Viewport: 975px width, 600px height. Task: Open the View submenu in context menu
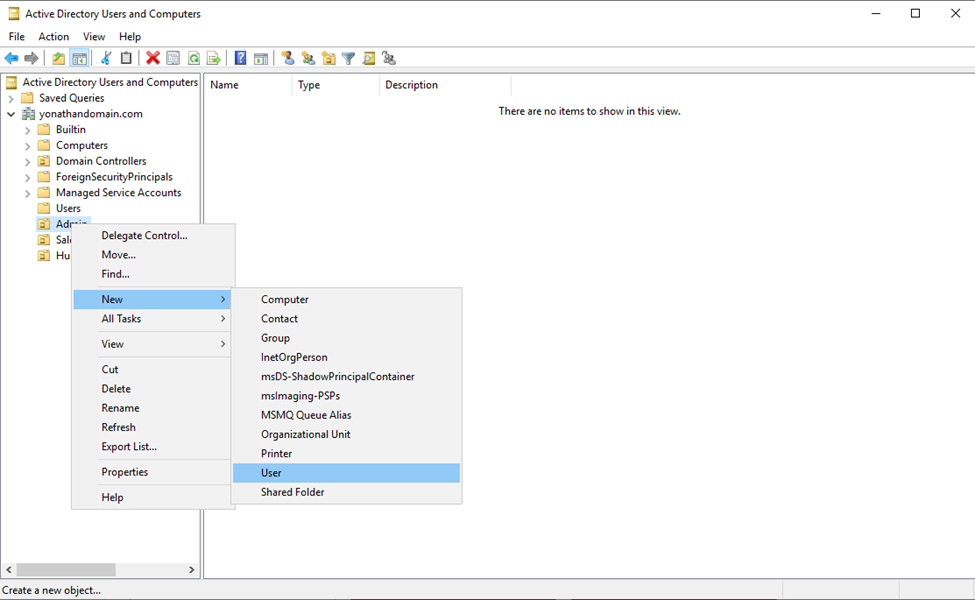tap(152, 344)
